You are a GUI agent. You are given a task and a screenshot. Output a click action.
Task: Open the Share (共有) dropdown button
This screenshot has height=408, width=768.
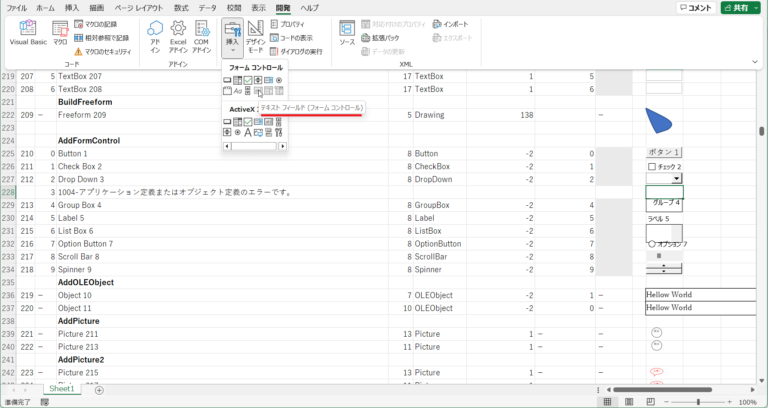(742, 7)
